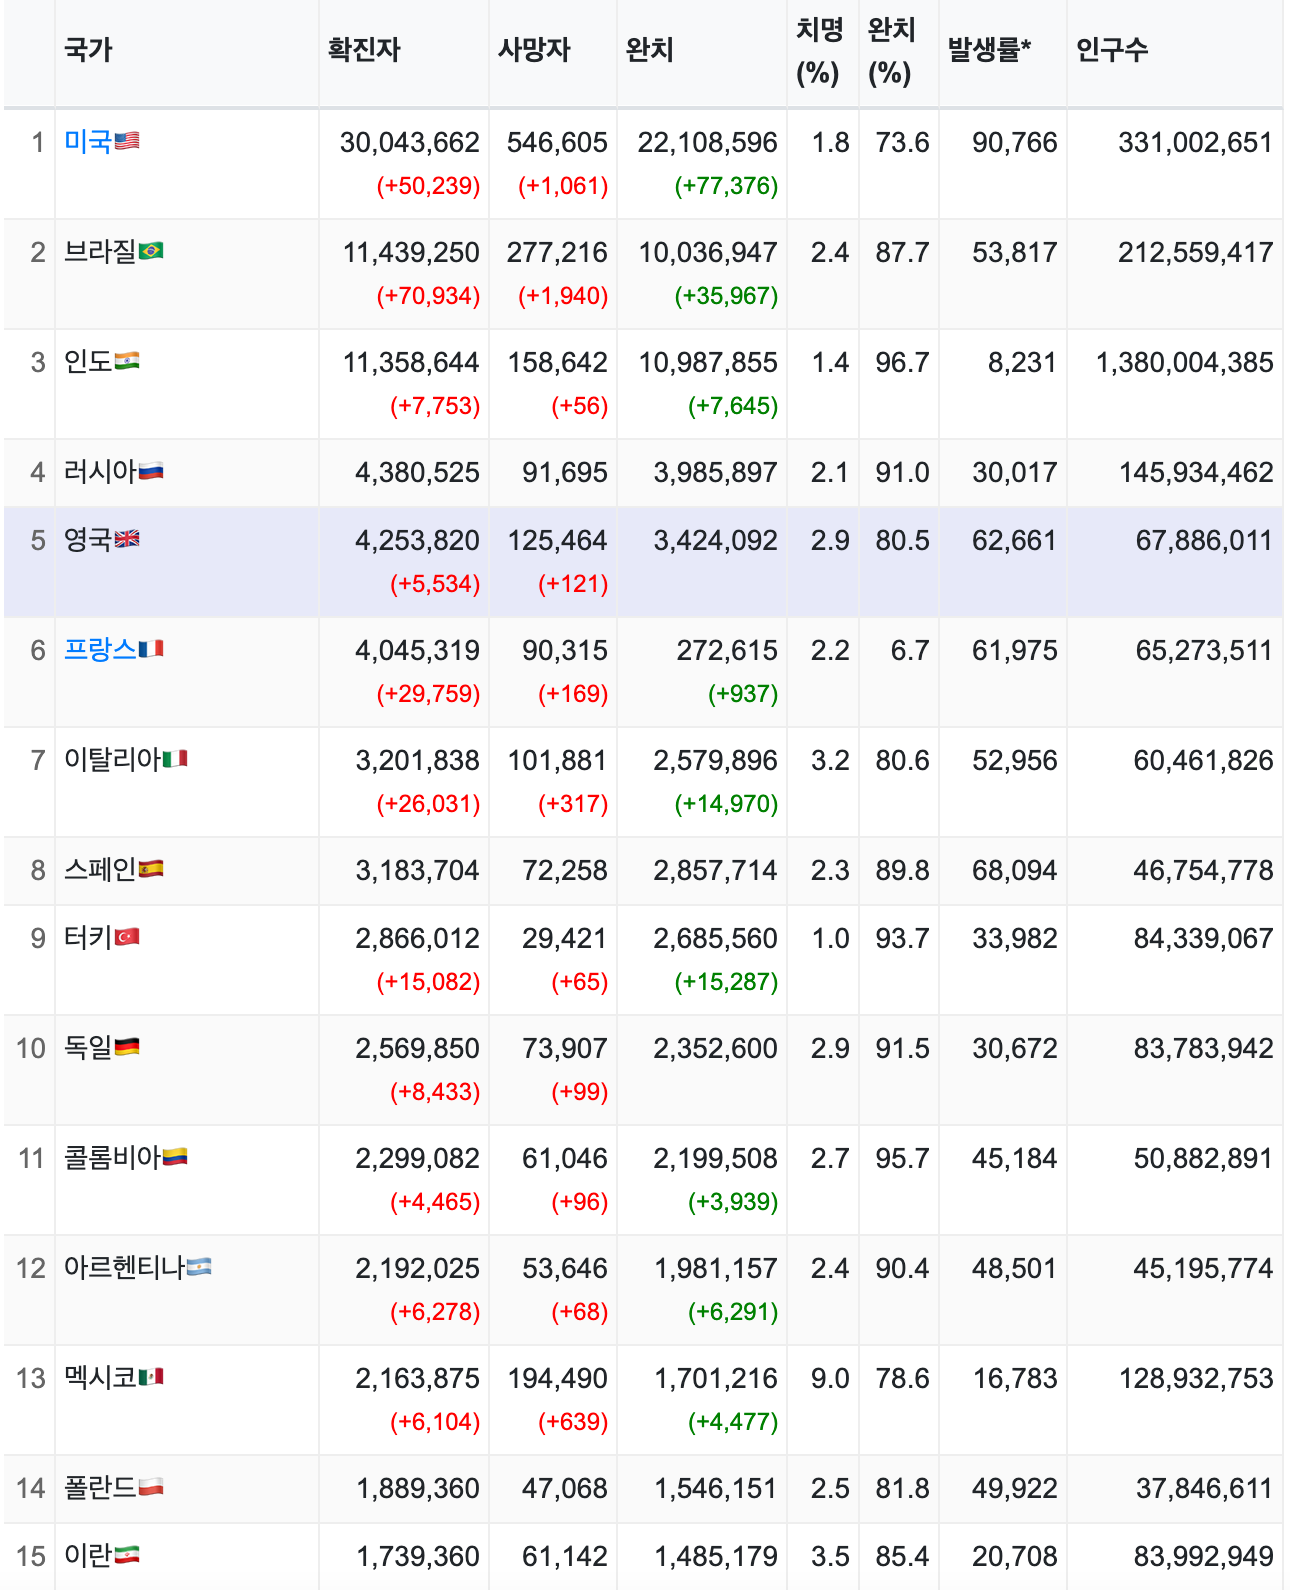Click Colombia deaths value 61,046
This screenshot has height=1590, width=1290.
(x=565, y=1158)
